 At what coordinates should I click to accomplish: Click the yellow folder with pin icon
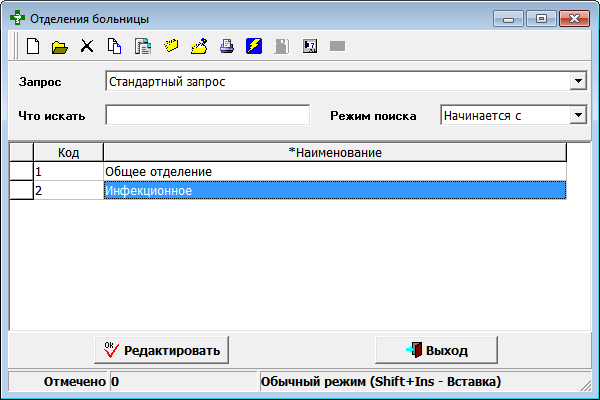(199, 46)
